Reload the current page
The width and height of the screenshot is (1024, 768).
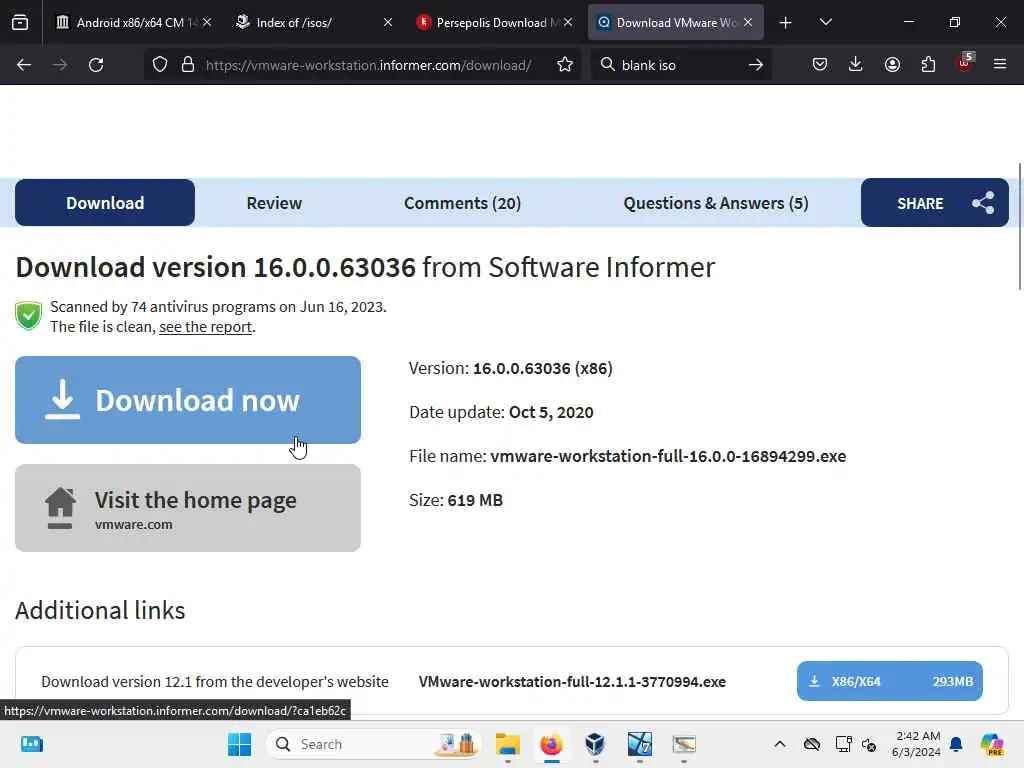[x=96, y=65]
